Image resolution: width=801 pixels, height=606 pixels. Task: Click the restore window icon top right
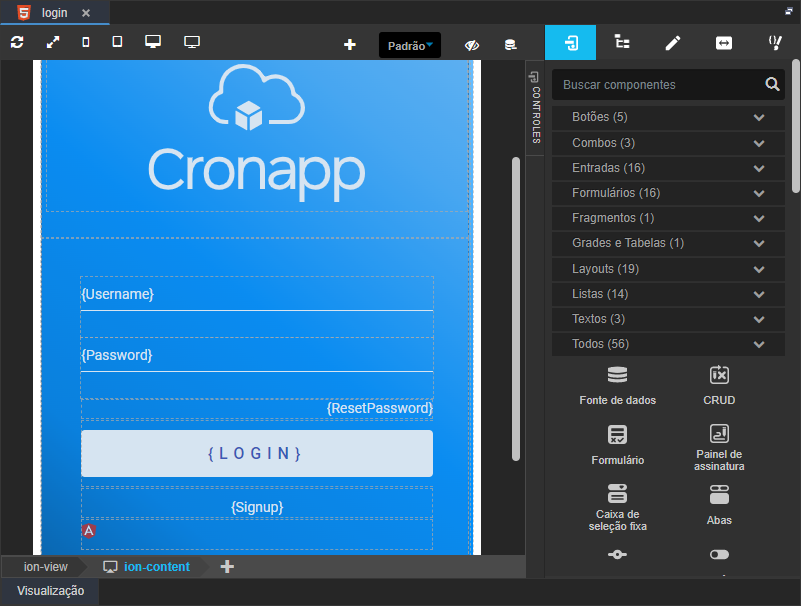(x=789, y=11)
